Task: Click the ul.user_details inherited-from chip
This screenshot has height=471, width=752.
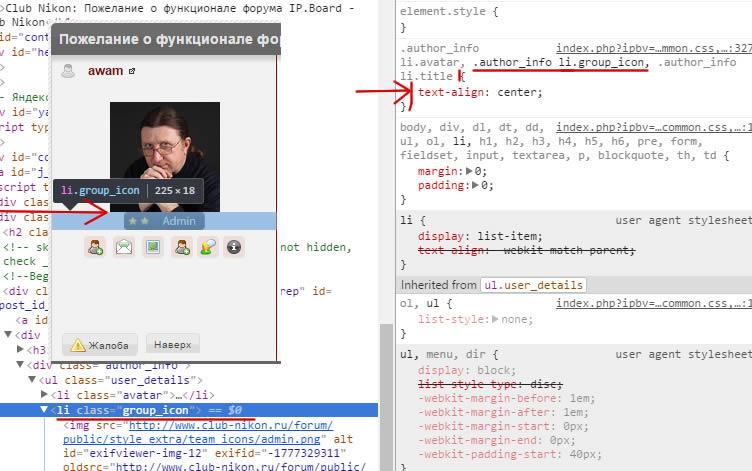Action: coord(533,285)
